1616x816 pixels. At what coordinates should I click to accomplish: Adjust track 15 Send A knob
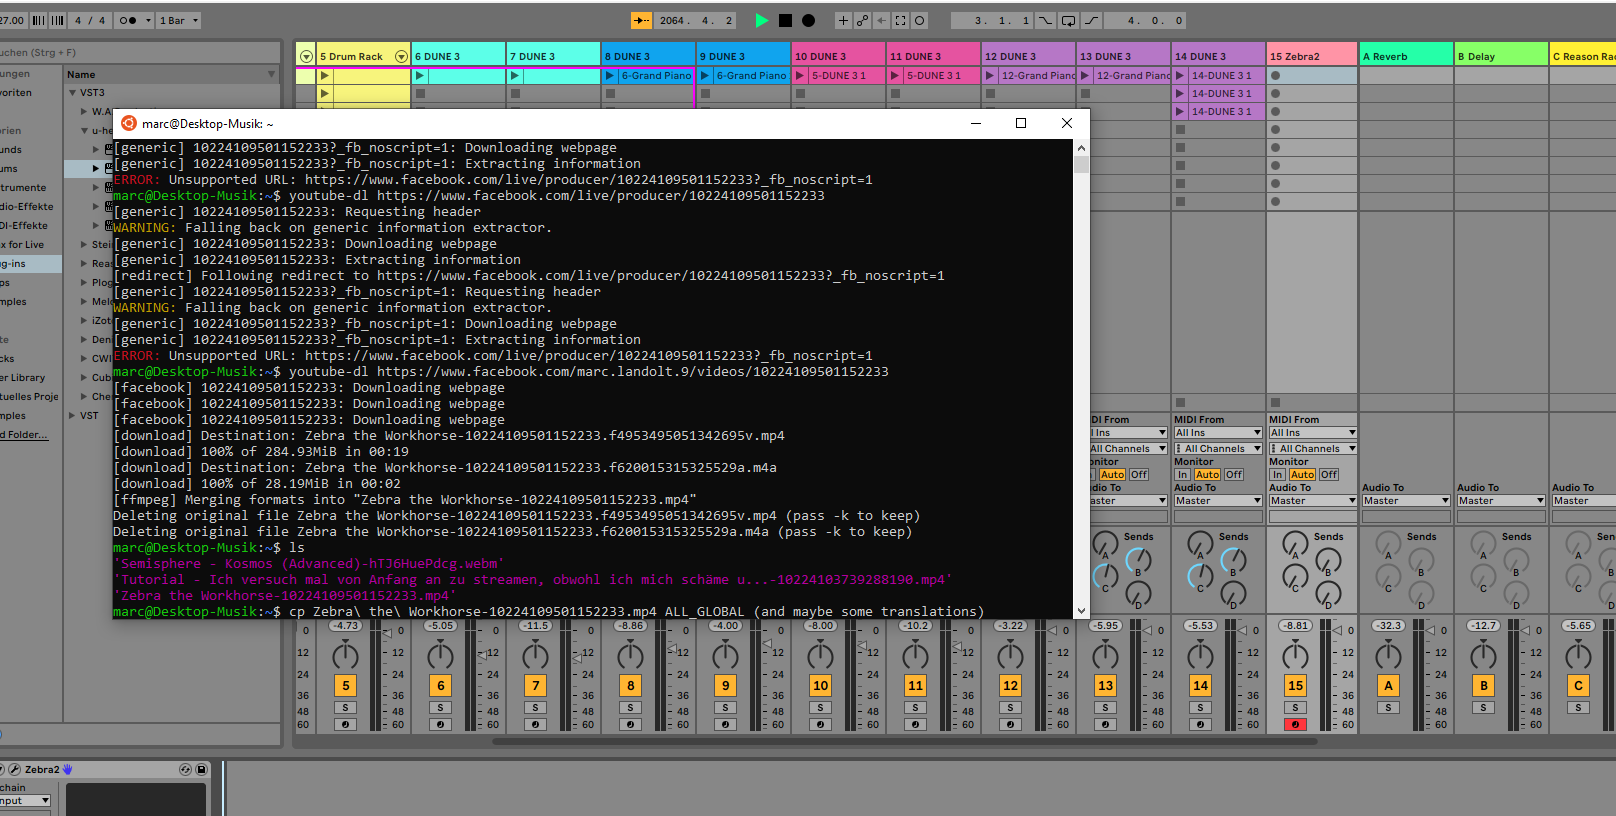tap(1295, 545)
